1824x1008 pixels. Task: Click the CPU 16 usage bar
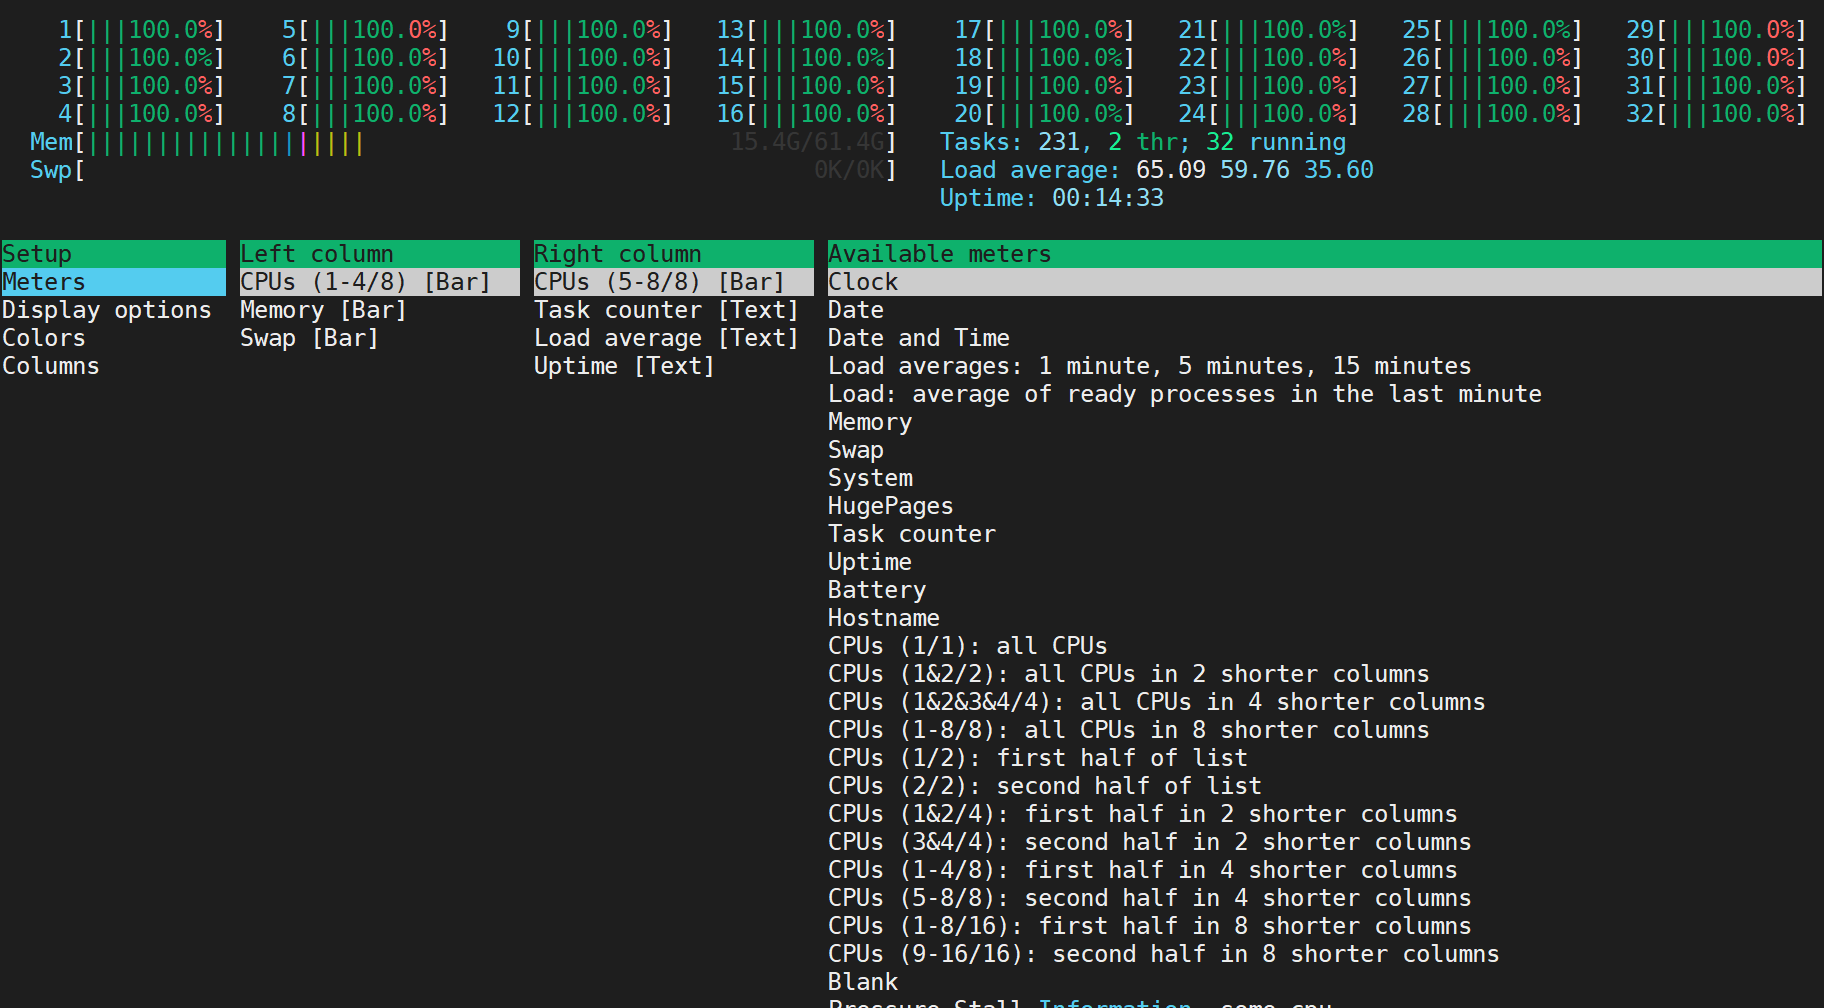pos(806,114)
